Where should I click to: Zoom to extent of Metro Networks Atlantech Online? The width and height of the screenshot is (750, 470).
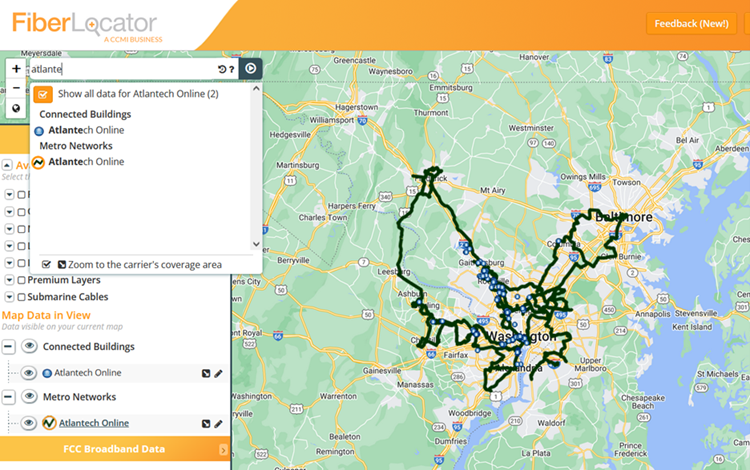206,423
